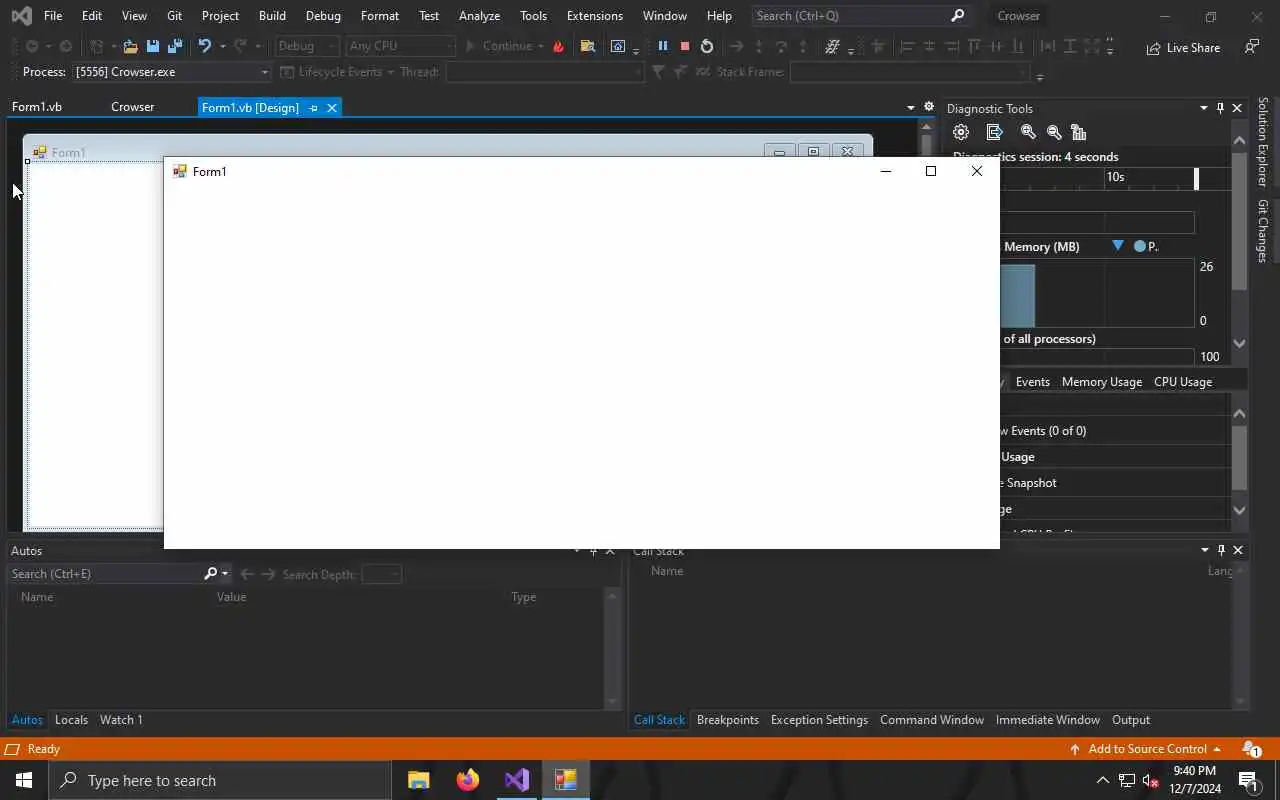
Task: Open the Any CPU platform dropdown
Action: [x=400, y=46]
